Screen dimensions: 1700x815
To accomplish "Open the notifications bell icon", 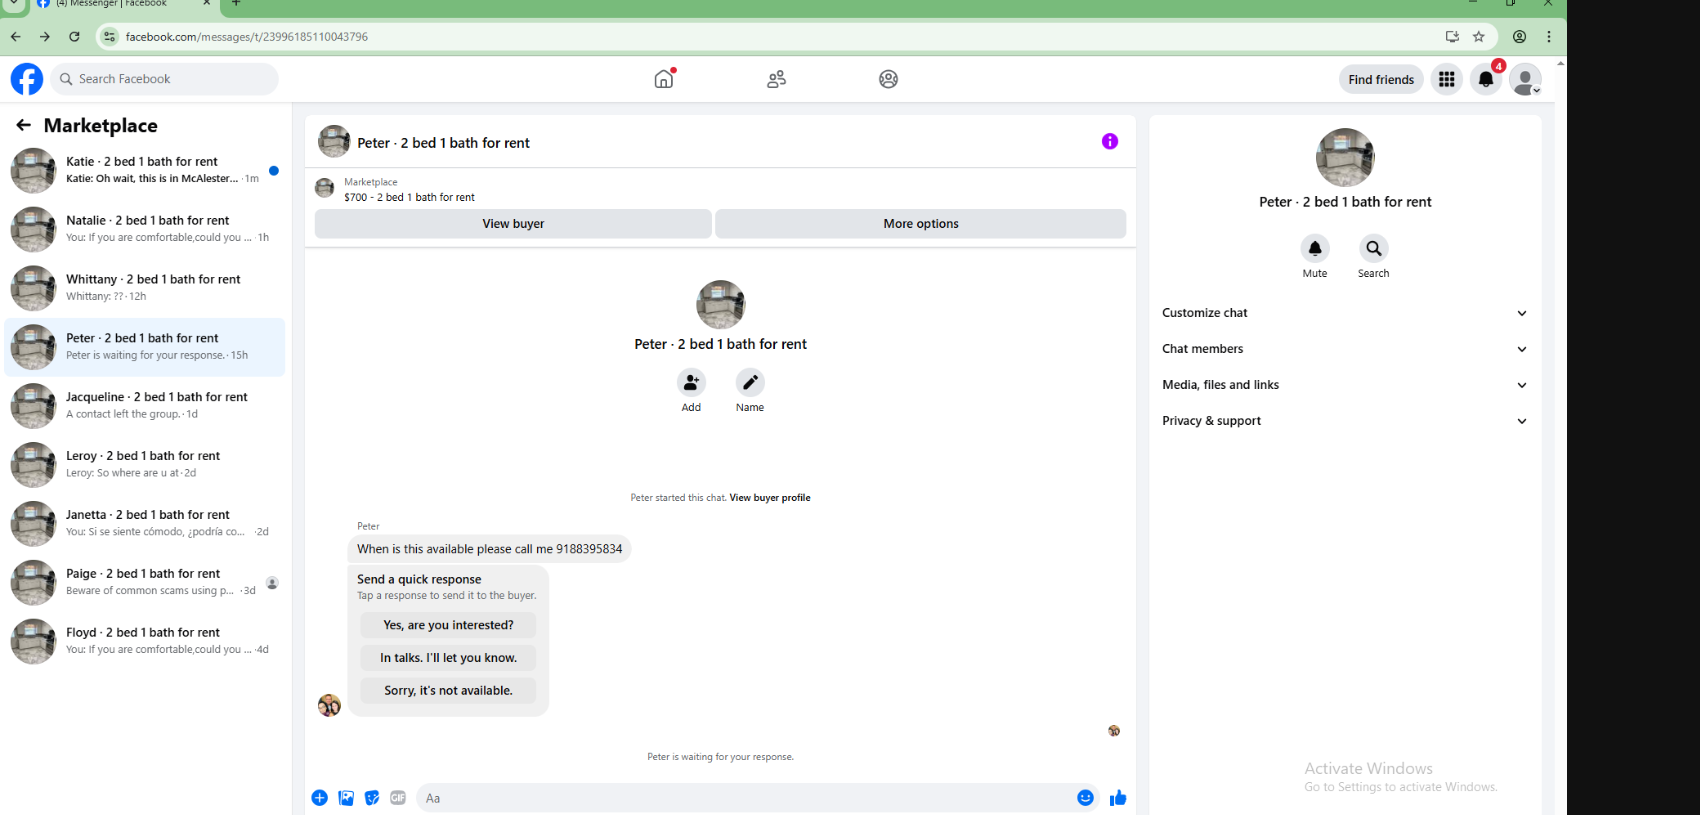I will point(1486,79).
